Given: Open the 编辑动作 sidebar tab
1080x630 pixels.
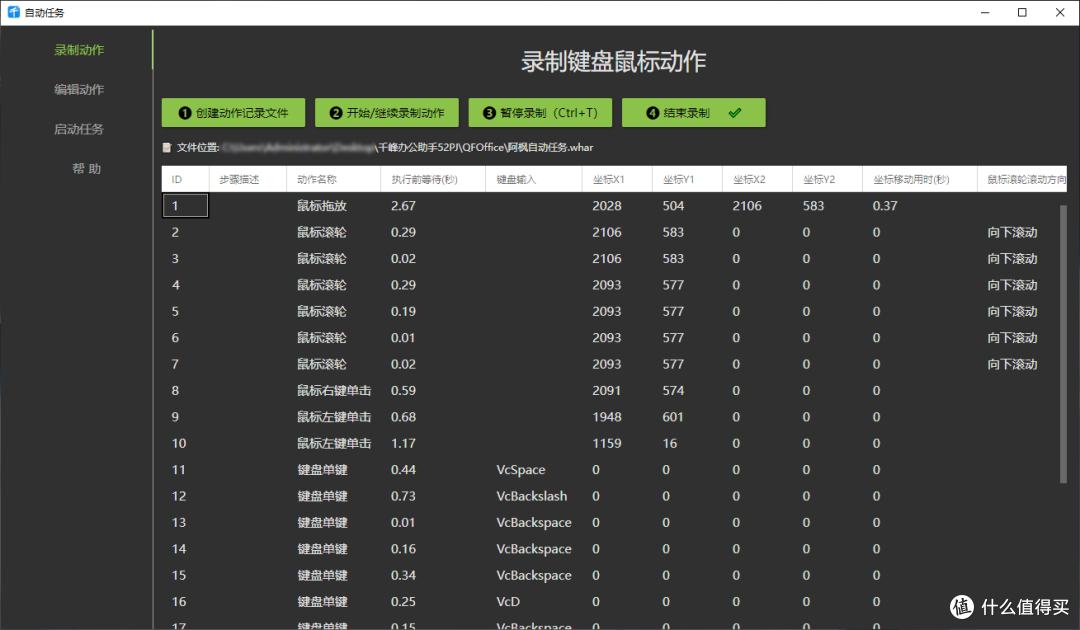Looking at the screenshot, I should [x=79, y=90].
